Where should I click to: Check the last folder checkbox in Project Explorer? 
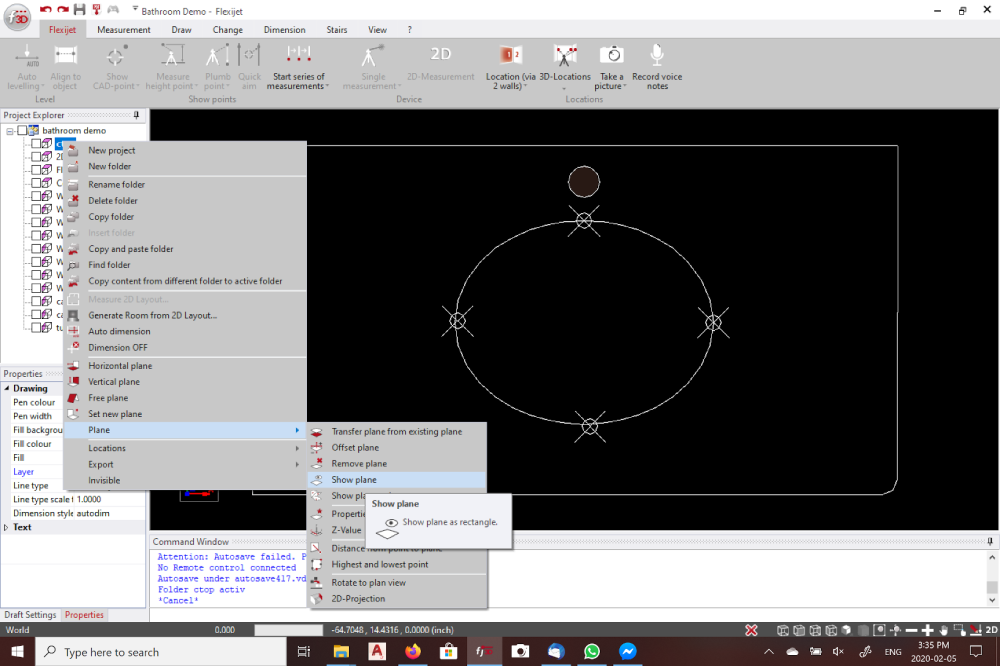tap(36, 327)
